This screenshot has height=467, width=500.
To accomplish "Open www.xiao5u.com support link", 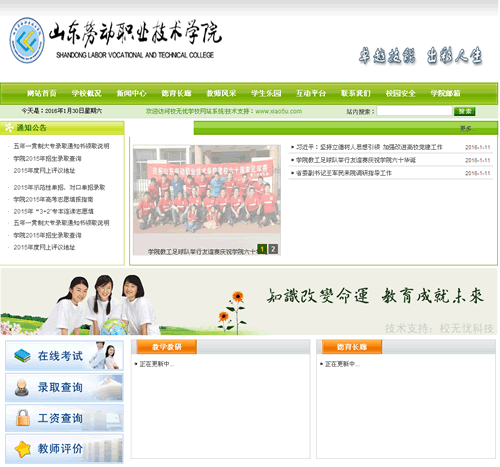I will (x=278, y=111).
